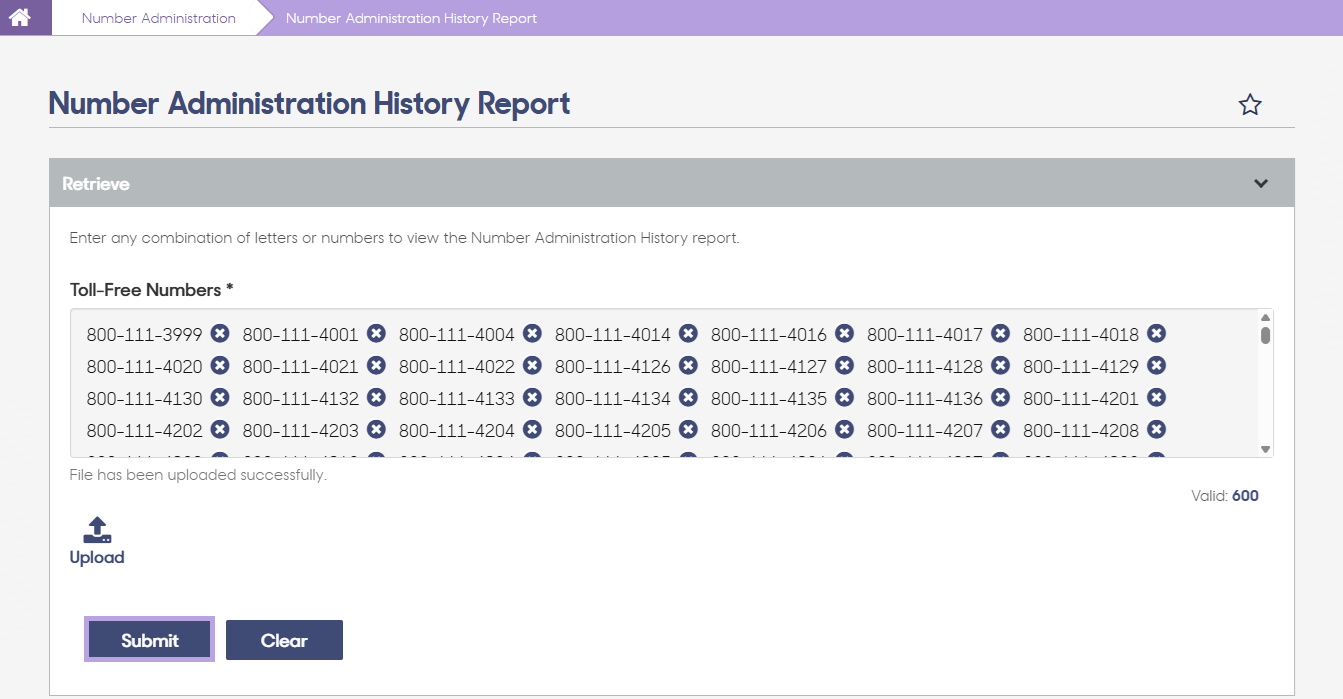
Task: Remove number 800-111-4201
Action: [1156, 398]
